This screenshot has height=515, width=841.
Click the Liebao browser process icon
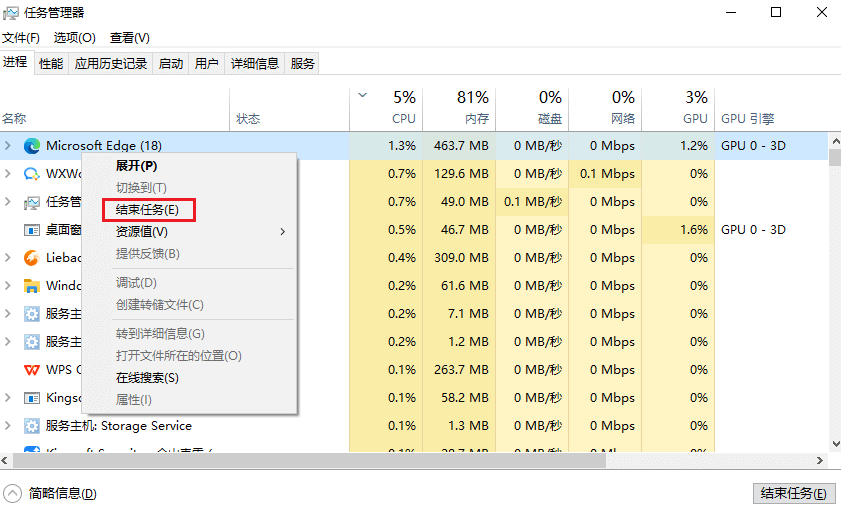click(x=32, y=258)
